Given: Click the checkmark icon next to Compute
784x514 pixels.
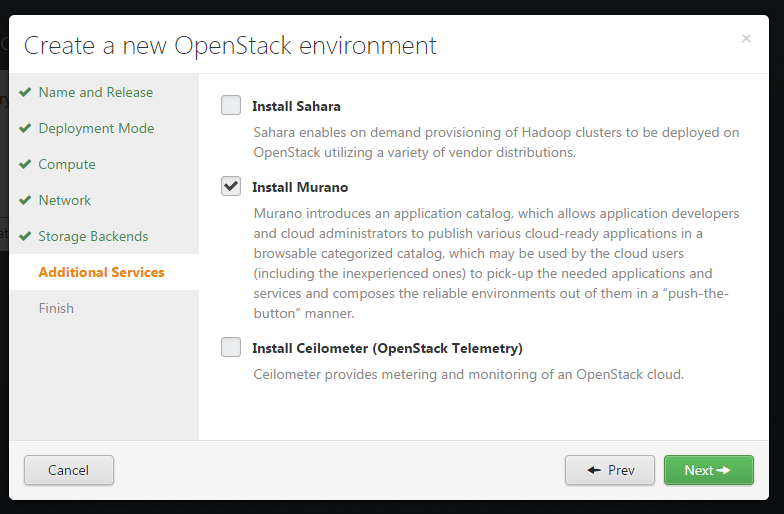Looking at the screenshot, I should coord(25,164).
